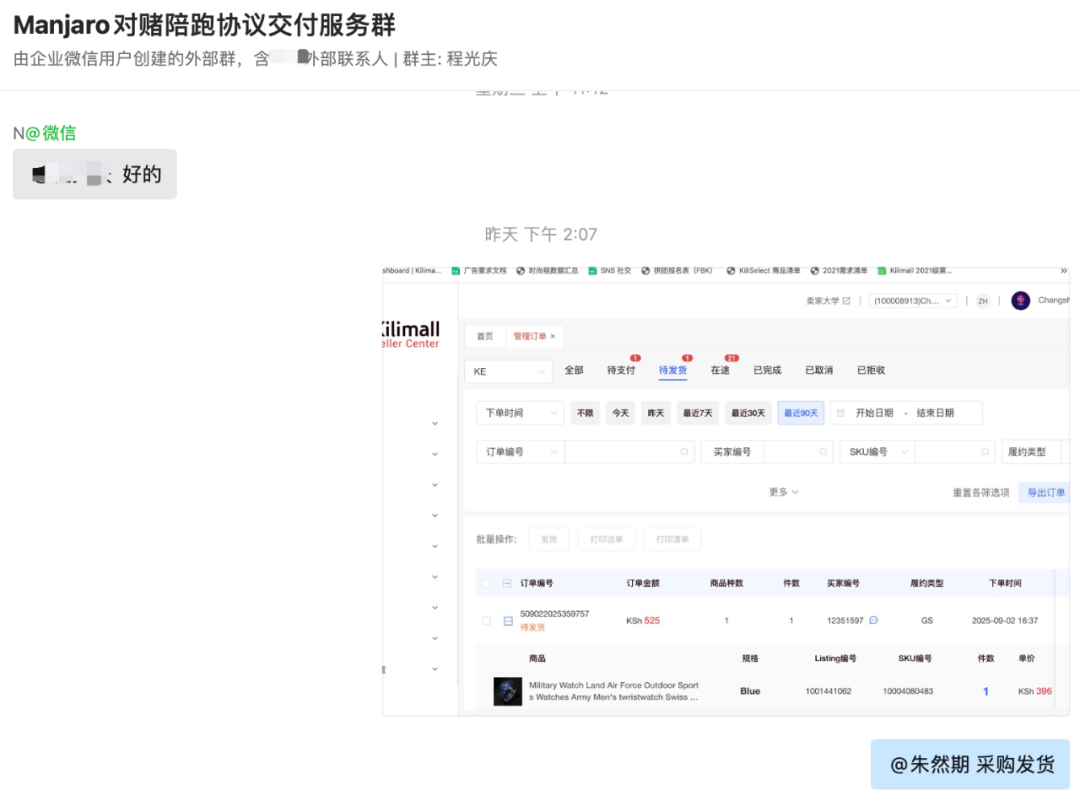Viewport: 1080px width, 796px height.
Task: Collapse order 509022025359757 details with its minus icon
Action: pyautogui.click(x=508, y=620)
